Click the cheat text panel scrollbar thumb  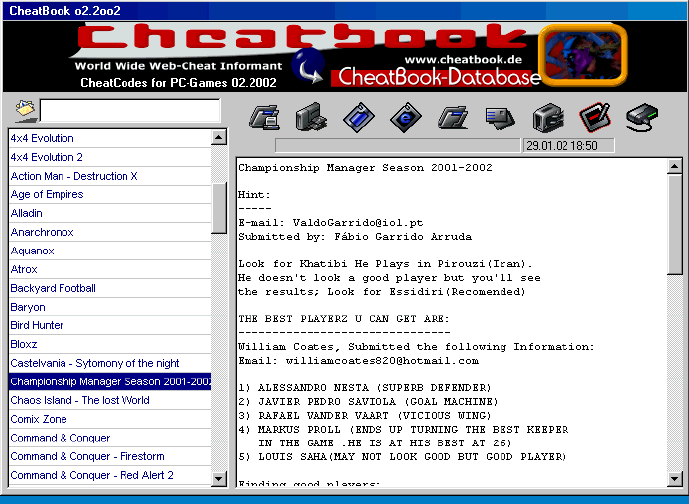[x=674, y=225]
